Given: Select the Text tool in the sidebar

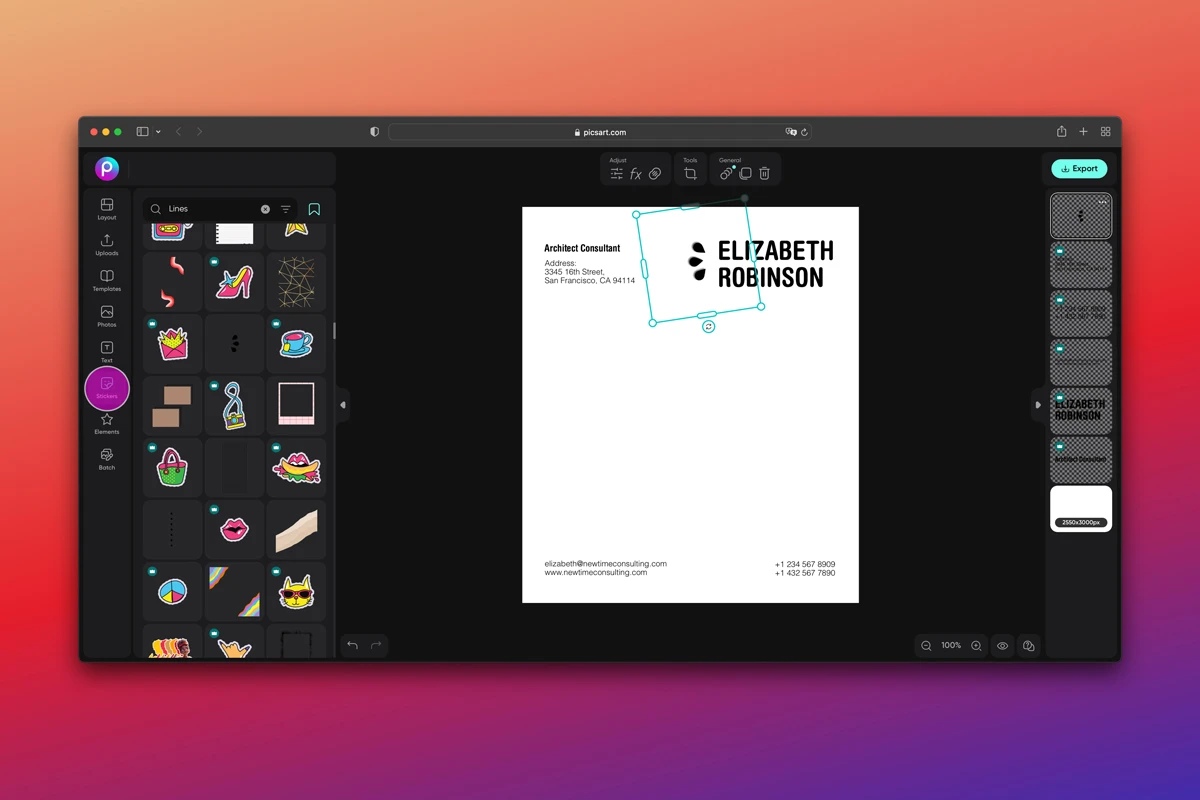Looking at the screenshot, I should (x=106, y=351).
